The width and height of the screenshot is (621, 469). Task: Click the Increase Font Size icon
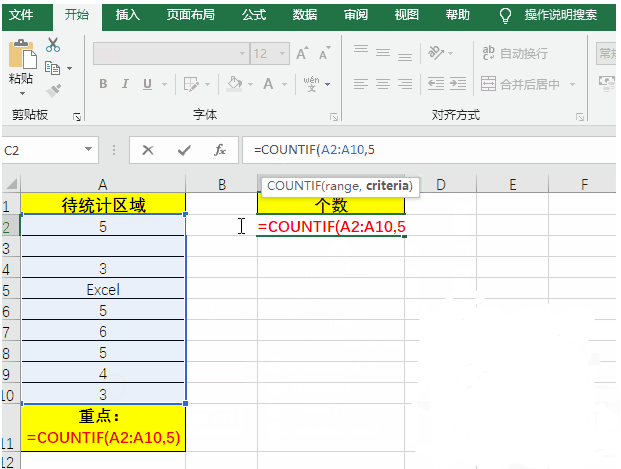(302, 53)
